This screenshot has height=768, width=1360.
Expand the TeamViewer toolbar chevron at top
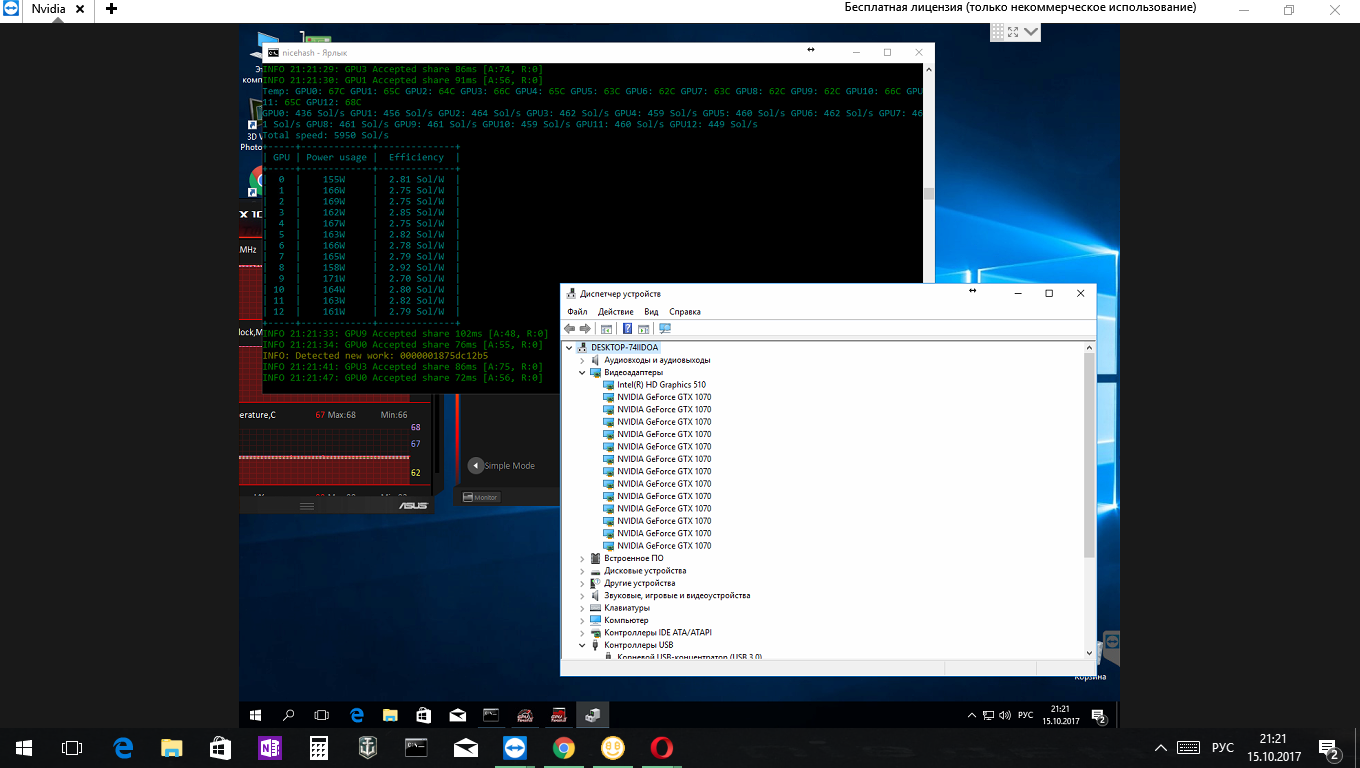click(1031, 32)
